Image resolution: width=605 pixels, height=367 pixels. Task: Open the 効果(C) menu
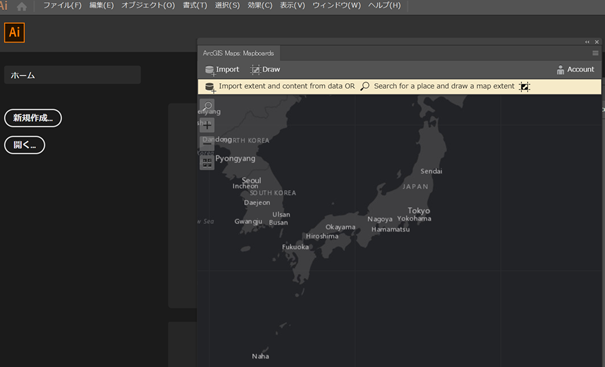[x=260, y=5]
